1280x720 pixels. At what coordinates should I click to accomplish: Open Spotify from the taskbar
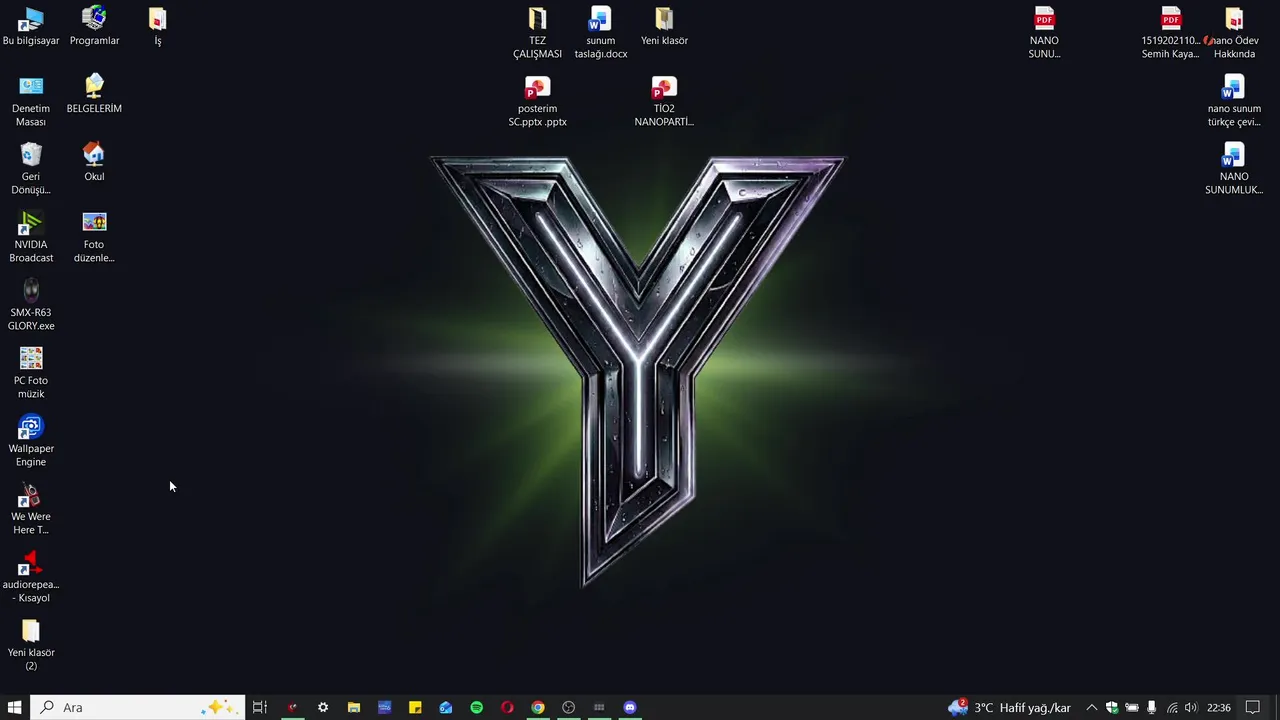[x=477, y=707]
